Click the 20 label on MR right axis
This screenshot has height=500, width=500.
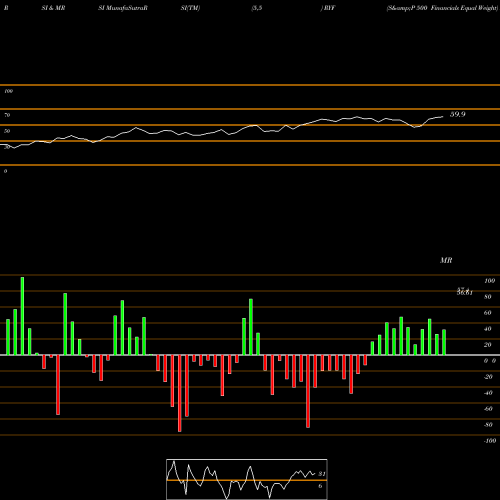pyautogui.click(x=488, y=345)
